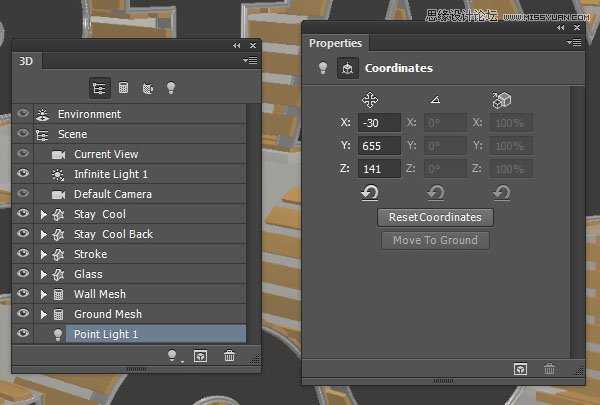The width and height of the screenshot is (600, 405).
Task: Hide Point Light 1
Action: coord(23,333)
